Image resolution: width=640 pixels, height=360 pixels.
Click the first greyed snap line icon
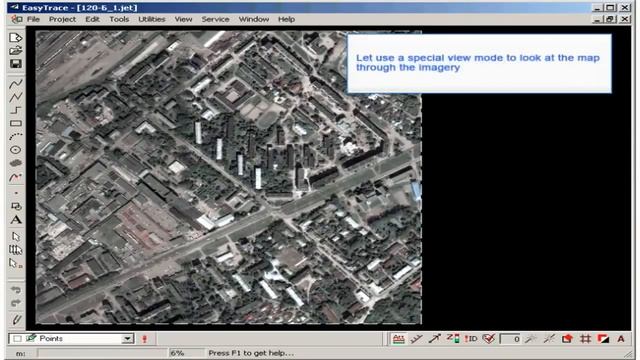[x=531, y=339]
